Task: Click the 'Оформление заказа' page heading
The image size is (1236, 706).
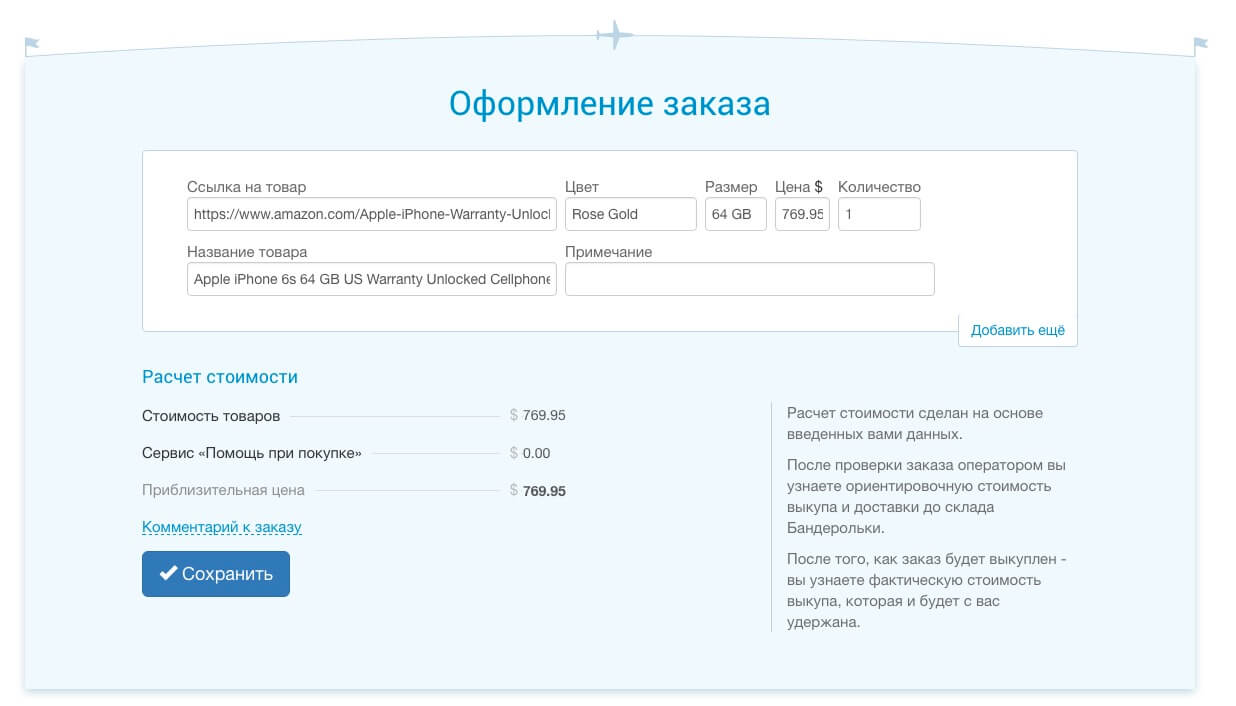Action: (610, 104)
